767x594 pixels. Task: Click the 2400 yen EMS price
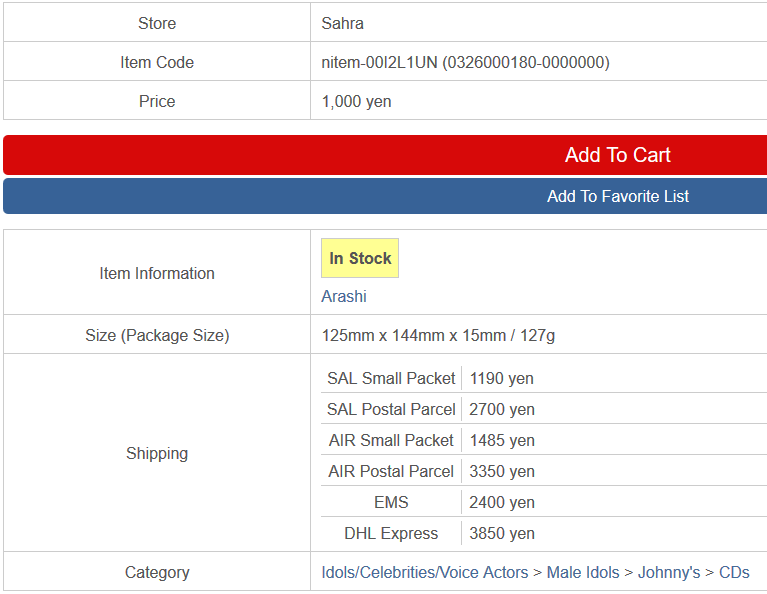502,503
